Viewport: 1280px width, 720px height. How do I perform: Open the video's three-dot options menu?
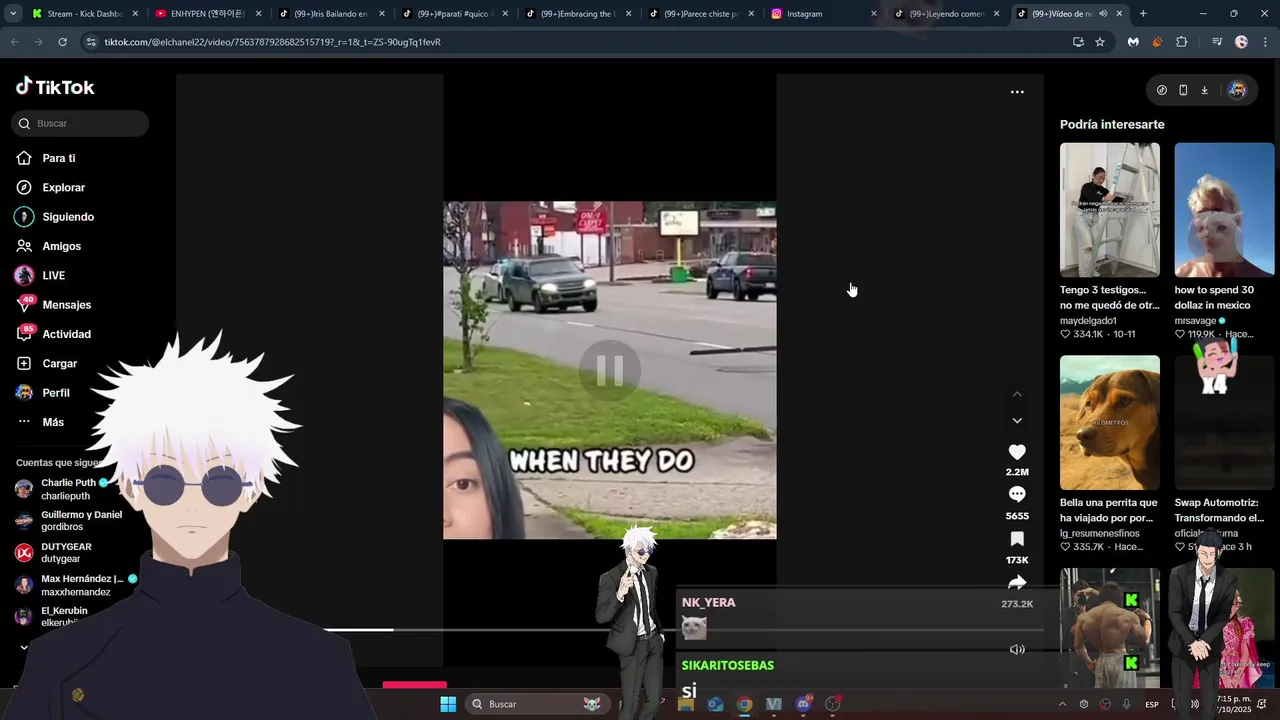[x=1017, y=92]
